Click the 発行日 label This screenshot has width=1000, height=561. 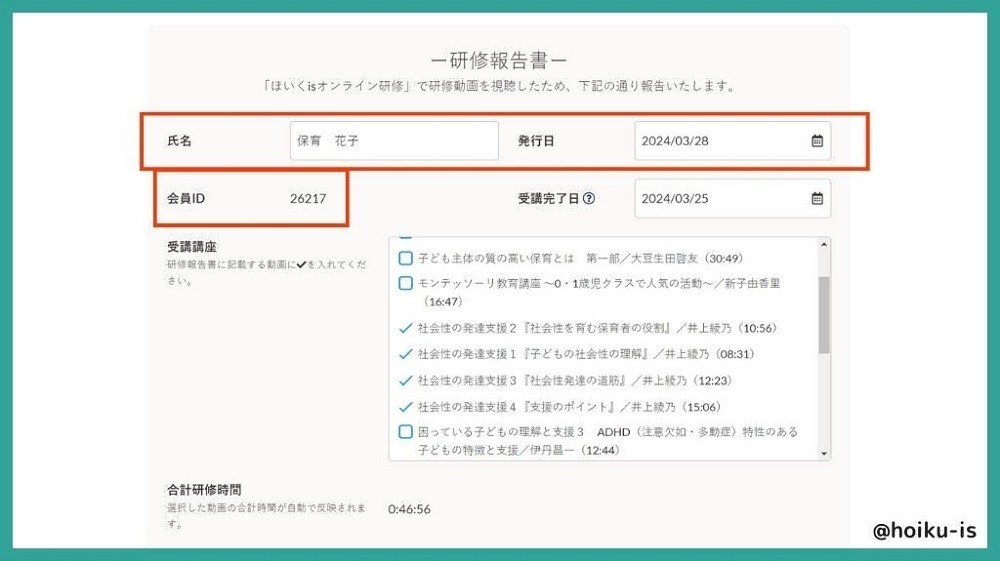click(536, 141)
